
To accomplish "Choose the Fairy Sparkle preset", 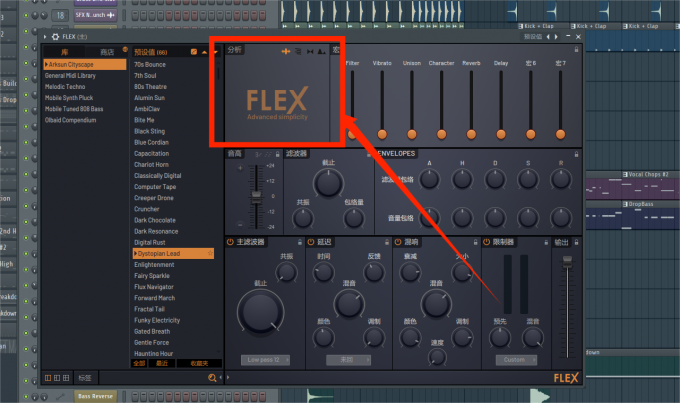I will click(x=152, y=276).
